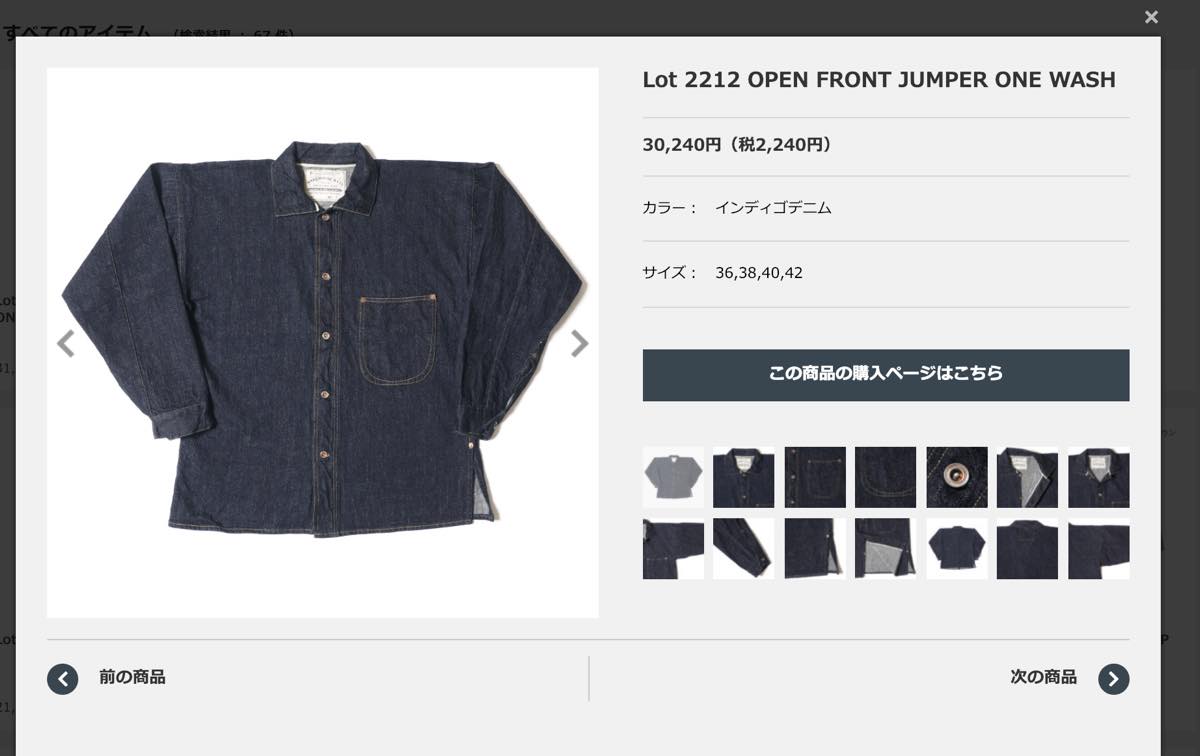
Task: Select the sleeve cuff diagonal thumbnail
Action: click(744, 548)
